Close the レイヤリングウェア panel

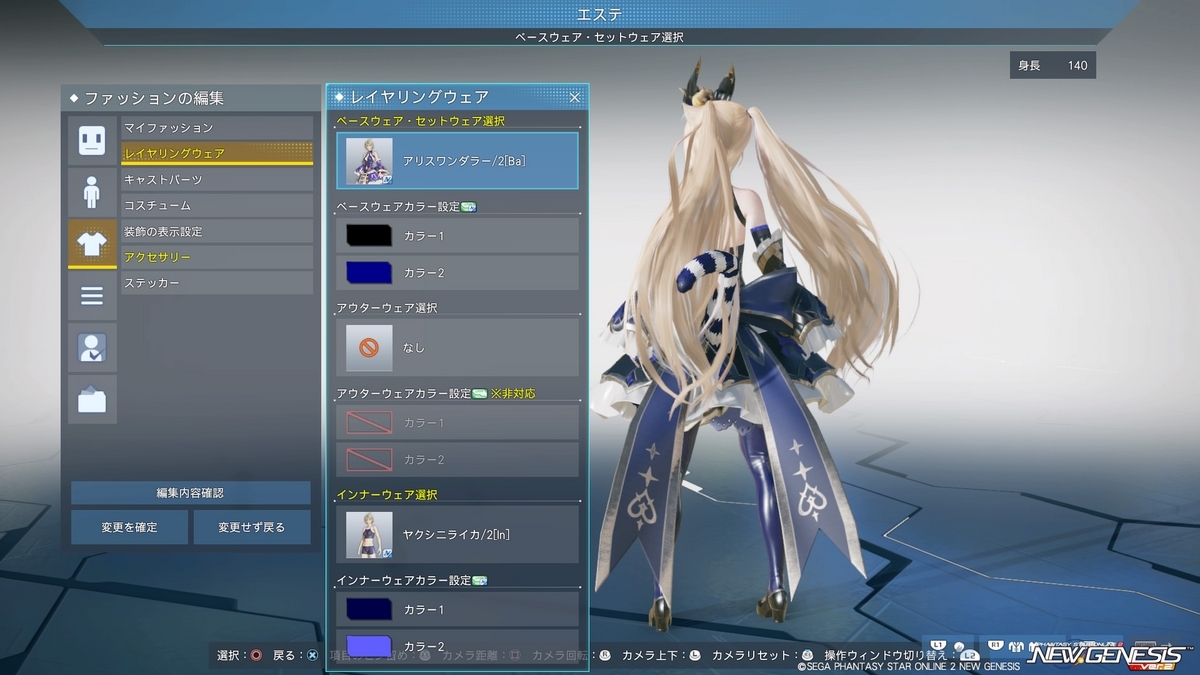[575, 97]
